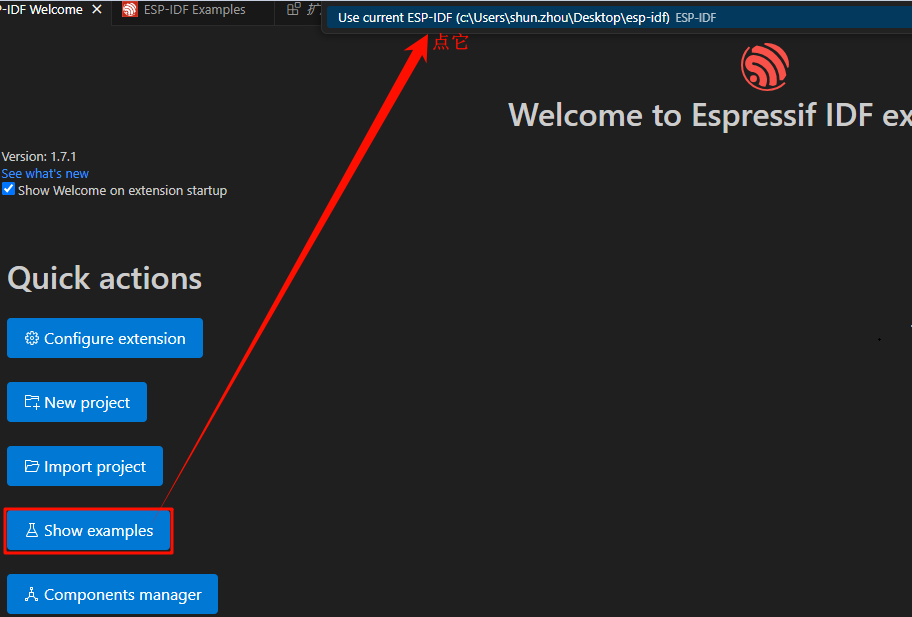Open the Components manager
The width and height of the screenshot is (912, 617).
point(112,594)
